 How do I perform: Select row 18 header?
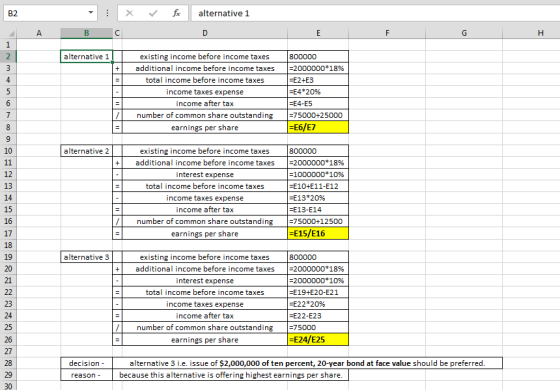coord(8,245)
